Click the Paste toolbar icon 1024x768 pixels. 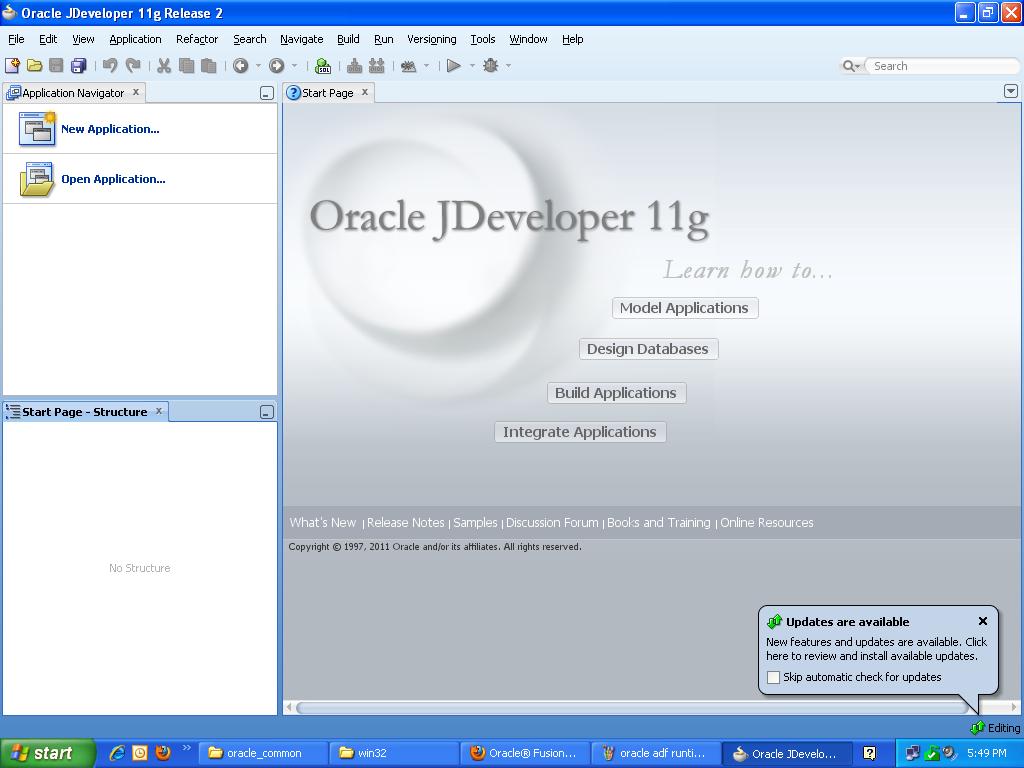(x=208, y=65)
